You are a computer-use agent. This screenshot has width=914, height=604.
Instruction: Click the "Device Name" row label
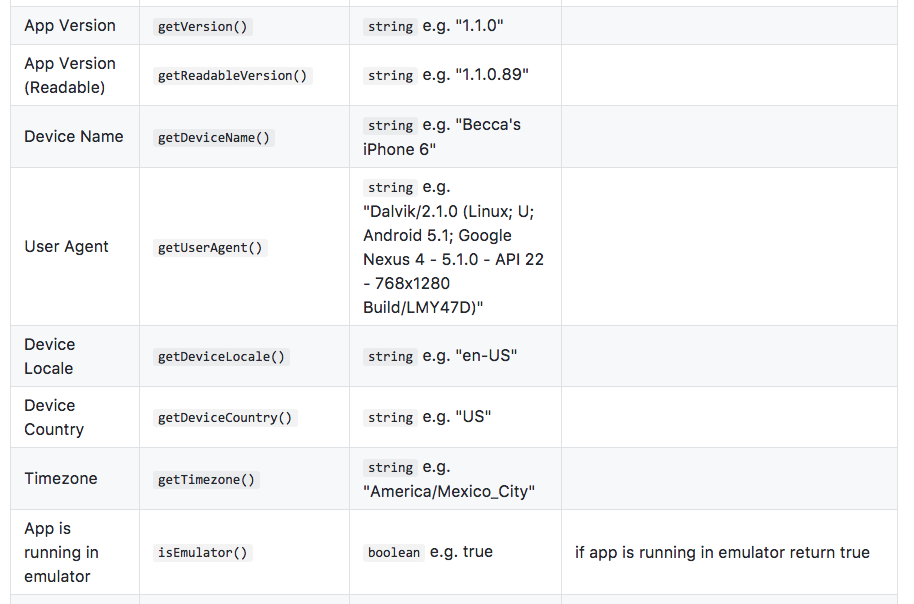click(x=74, y=137)
